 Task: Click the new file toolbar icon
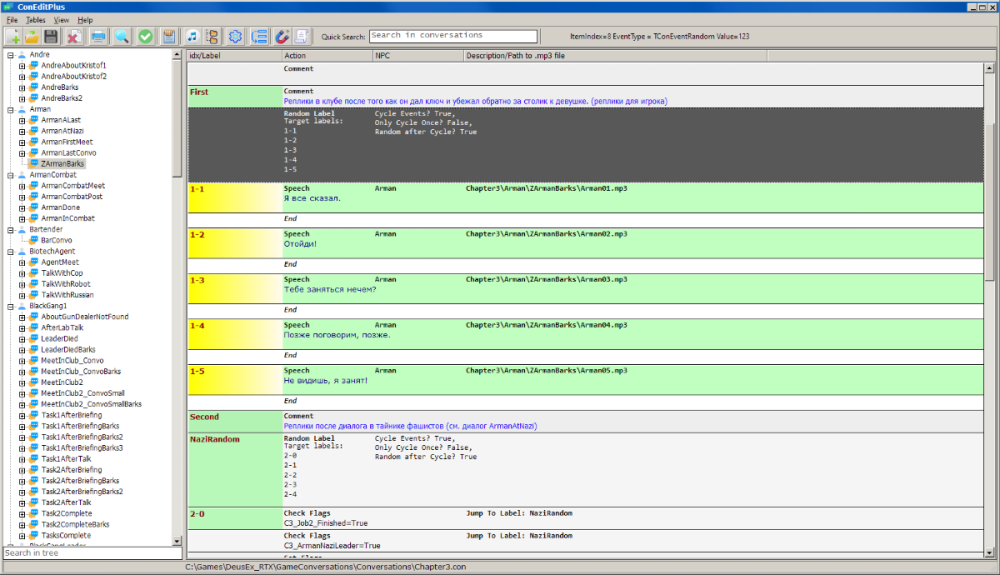(x=14, y=37)
